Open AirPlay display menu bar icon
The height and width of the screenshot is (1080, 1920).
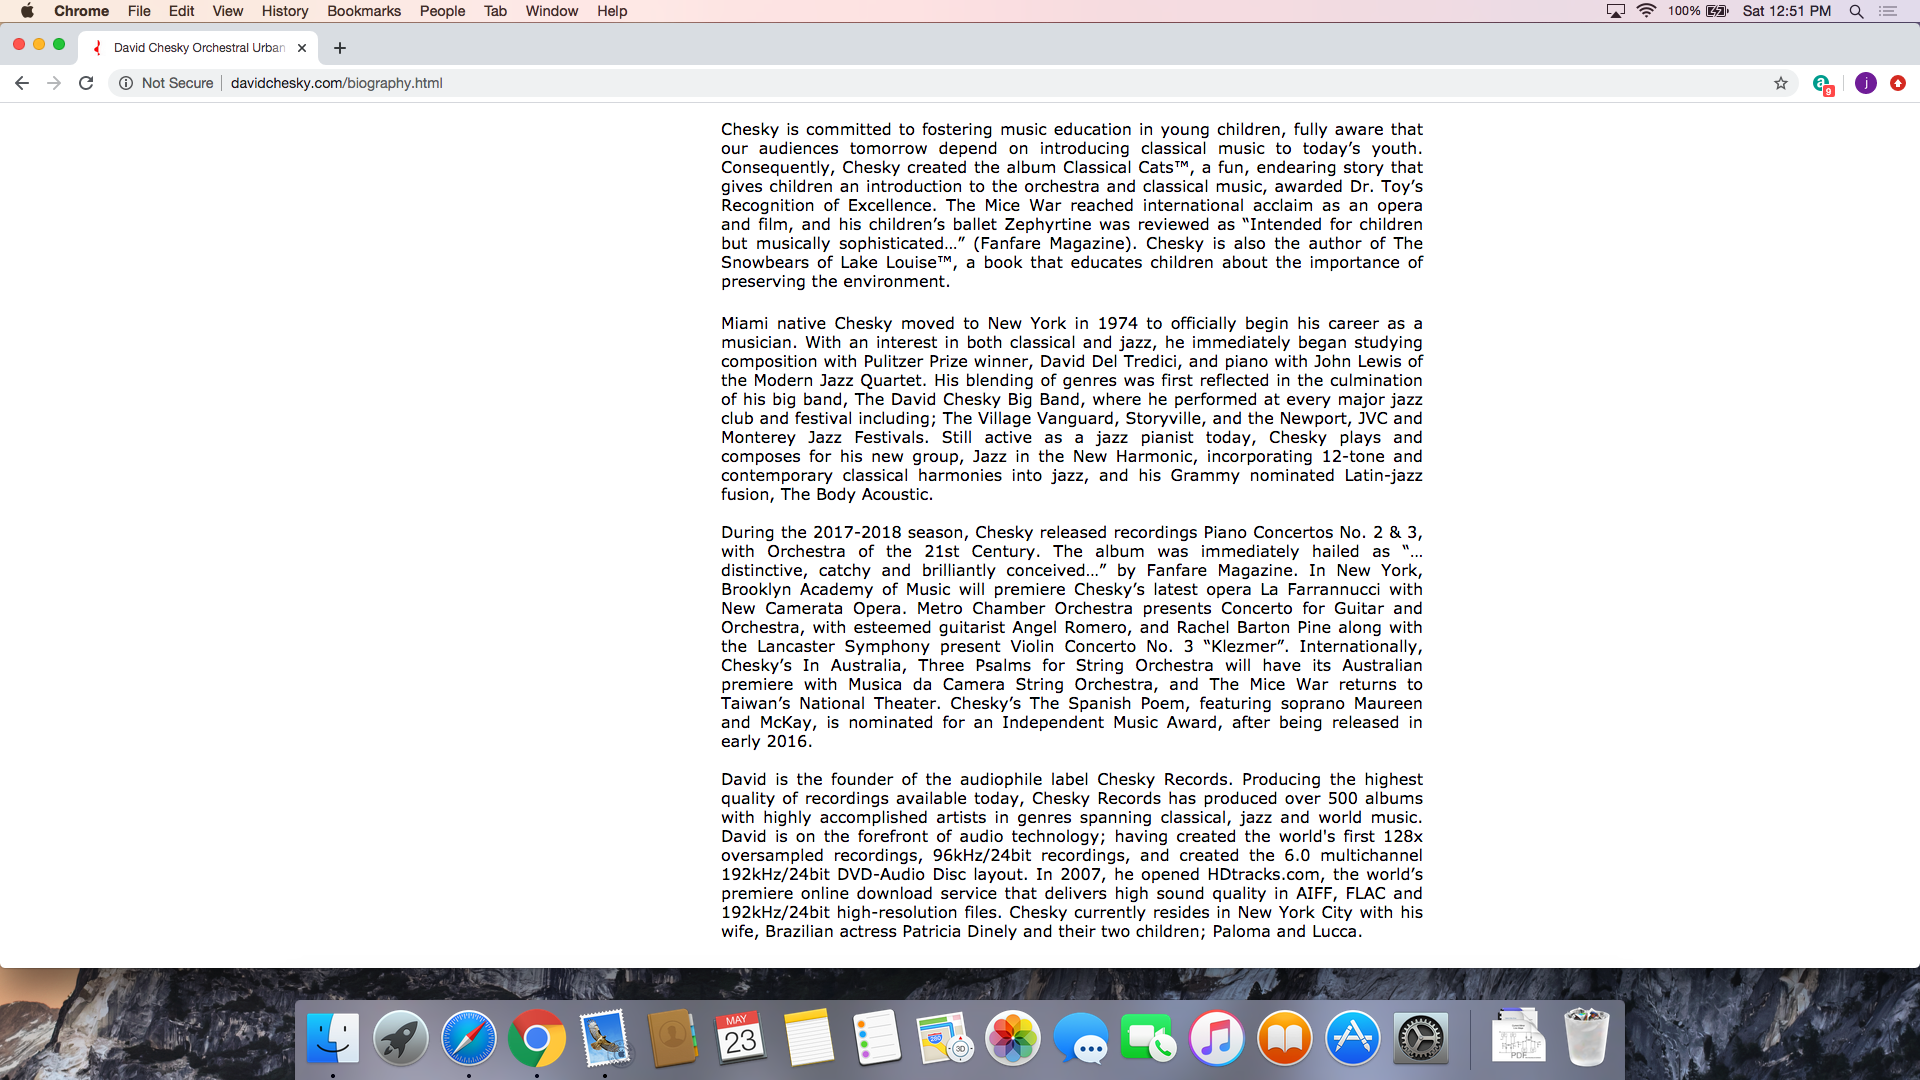click(1616, 11)
